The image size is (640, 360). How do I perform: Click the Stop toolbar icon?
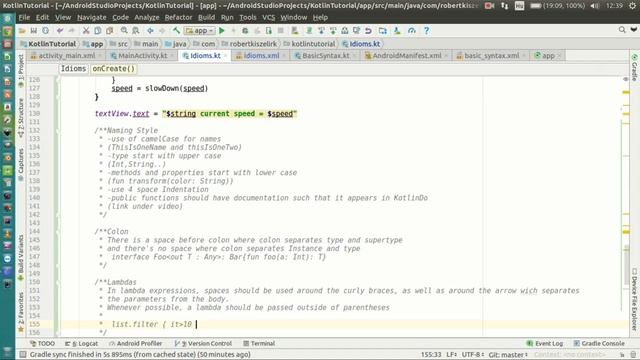(280, 31)
